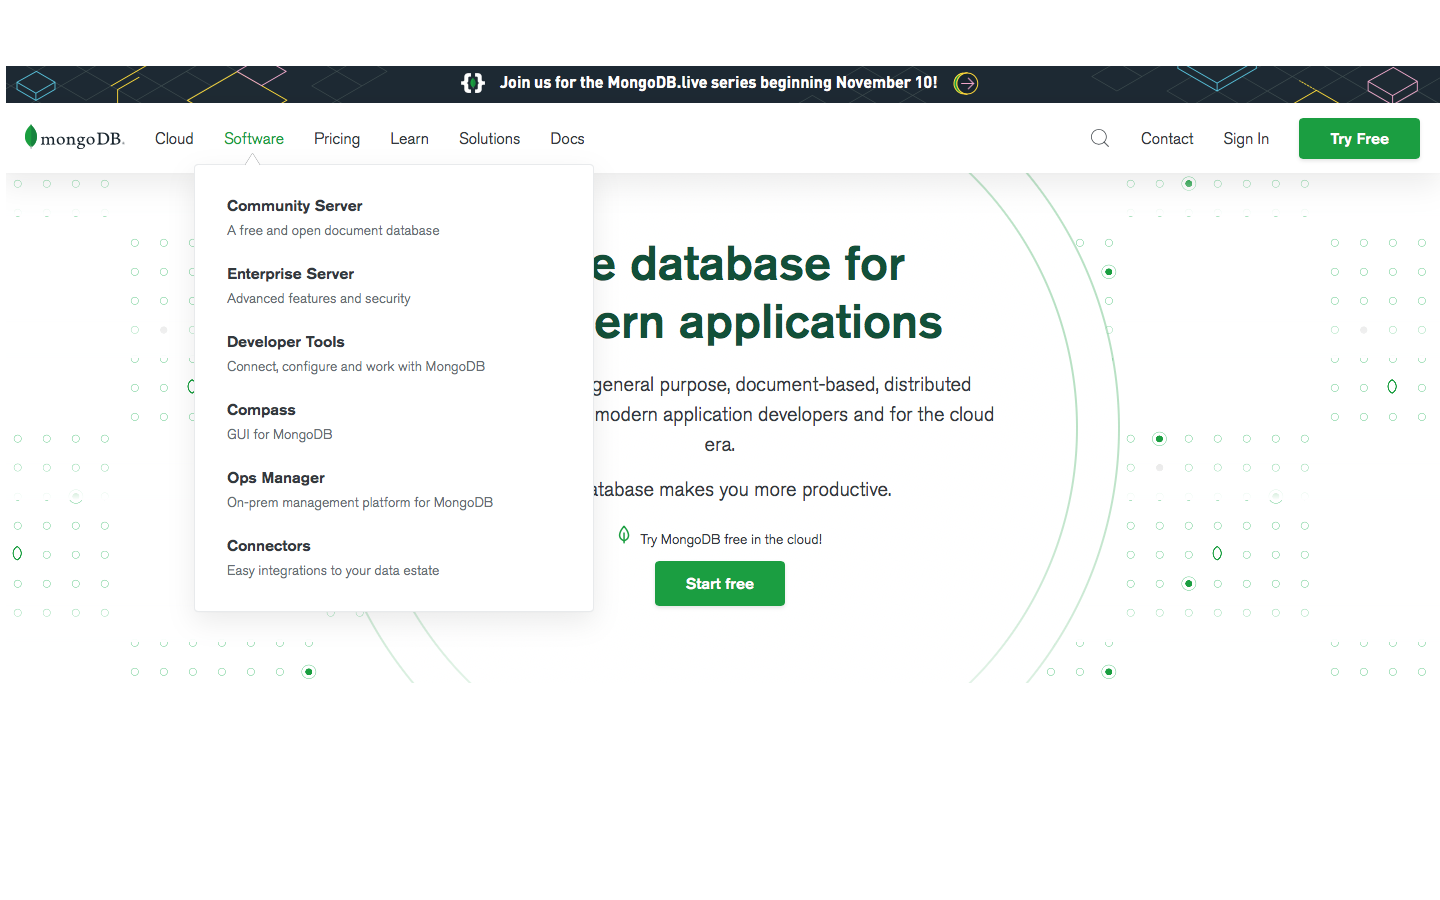Open the Docs link

coord(567,139)
